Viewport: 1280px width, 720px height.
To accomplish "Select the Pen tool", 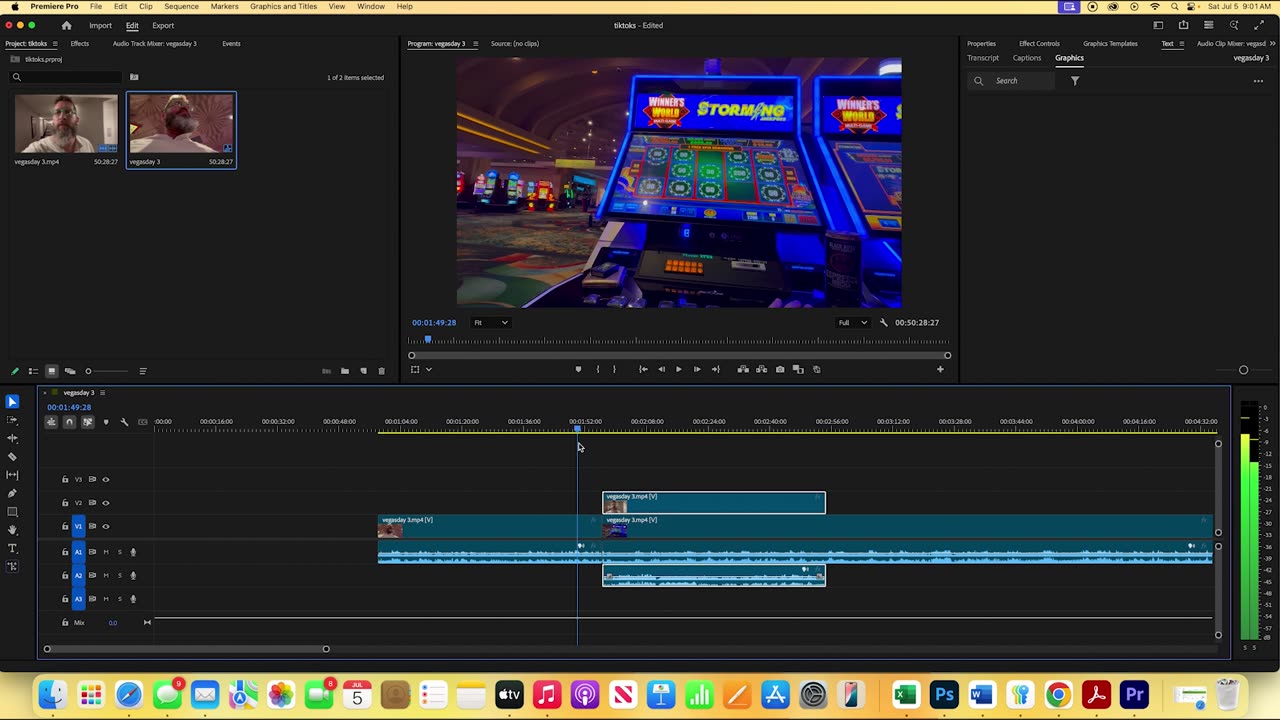I will (x=12, y=493).
